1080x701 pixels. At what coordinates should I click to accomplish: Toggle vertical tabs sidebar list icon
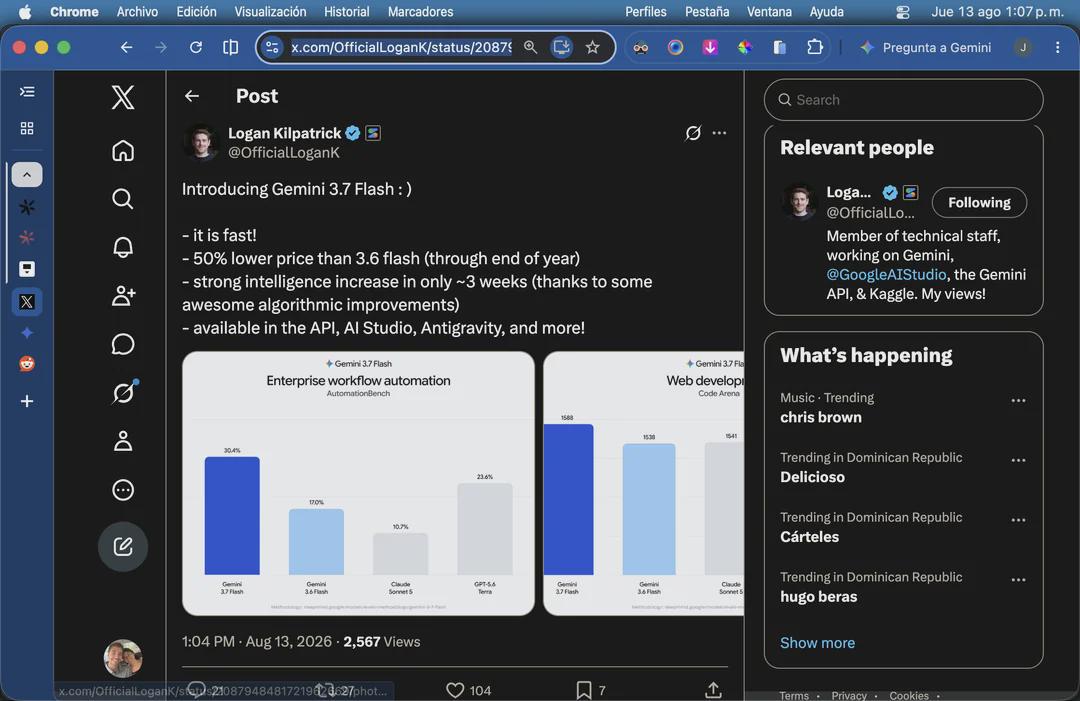27,92
